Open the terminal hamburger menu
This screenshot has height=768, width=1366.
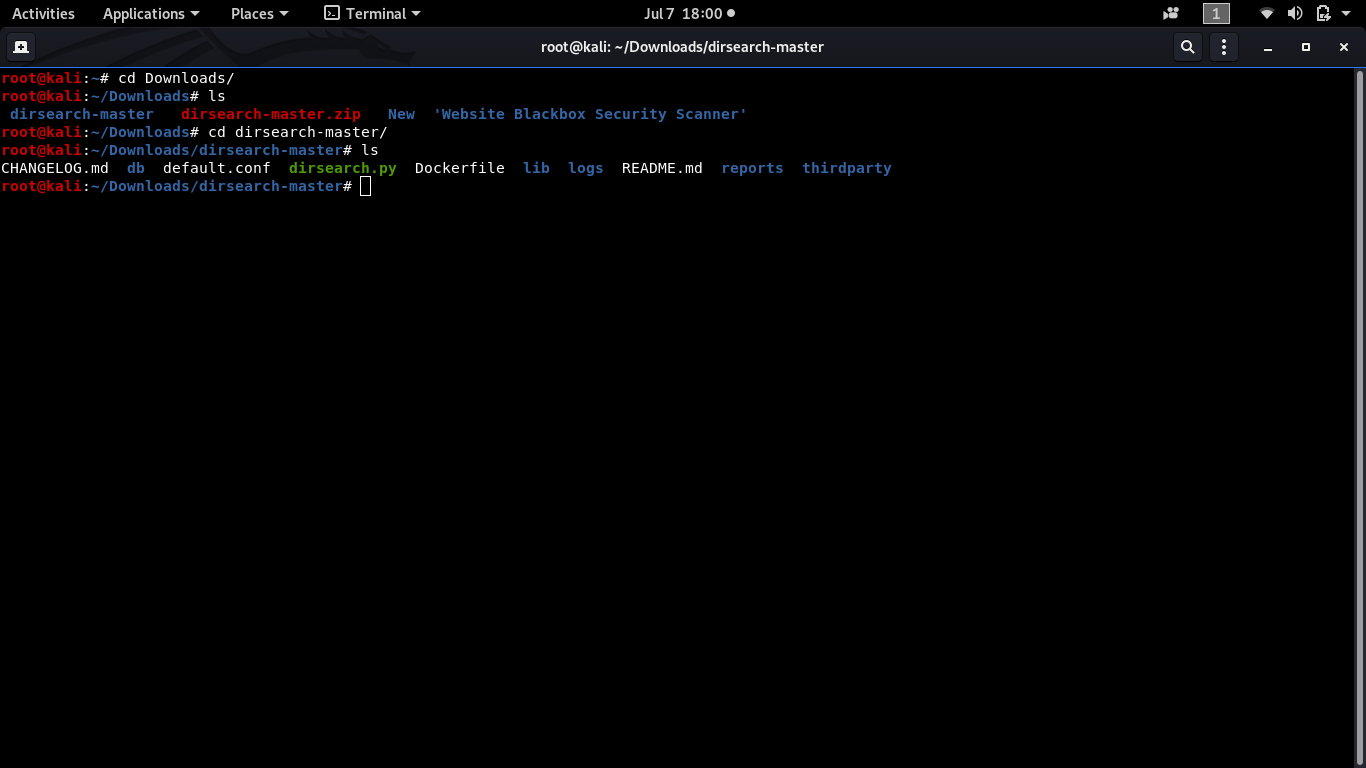coord(1224,47)
